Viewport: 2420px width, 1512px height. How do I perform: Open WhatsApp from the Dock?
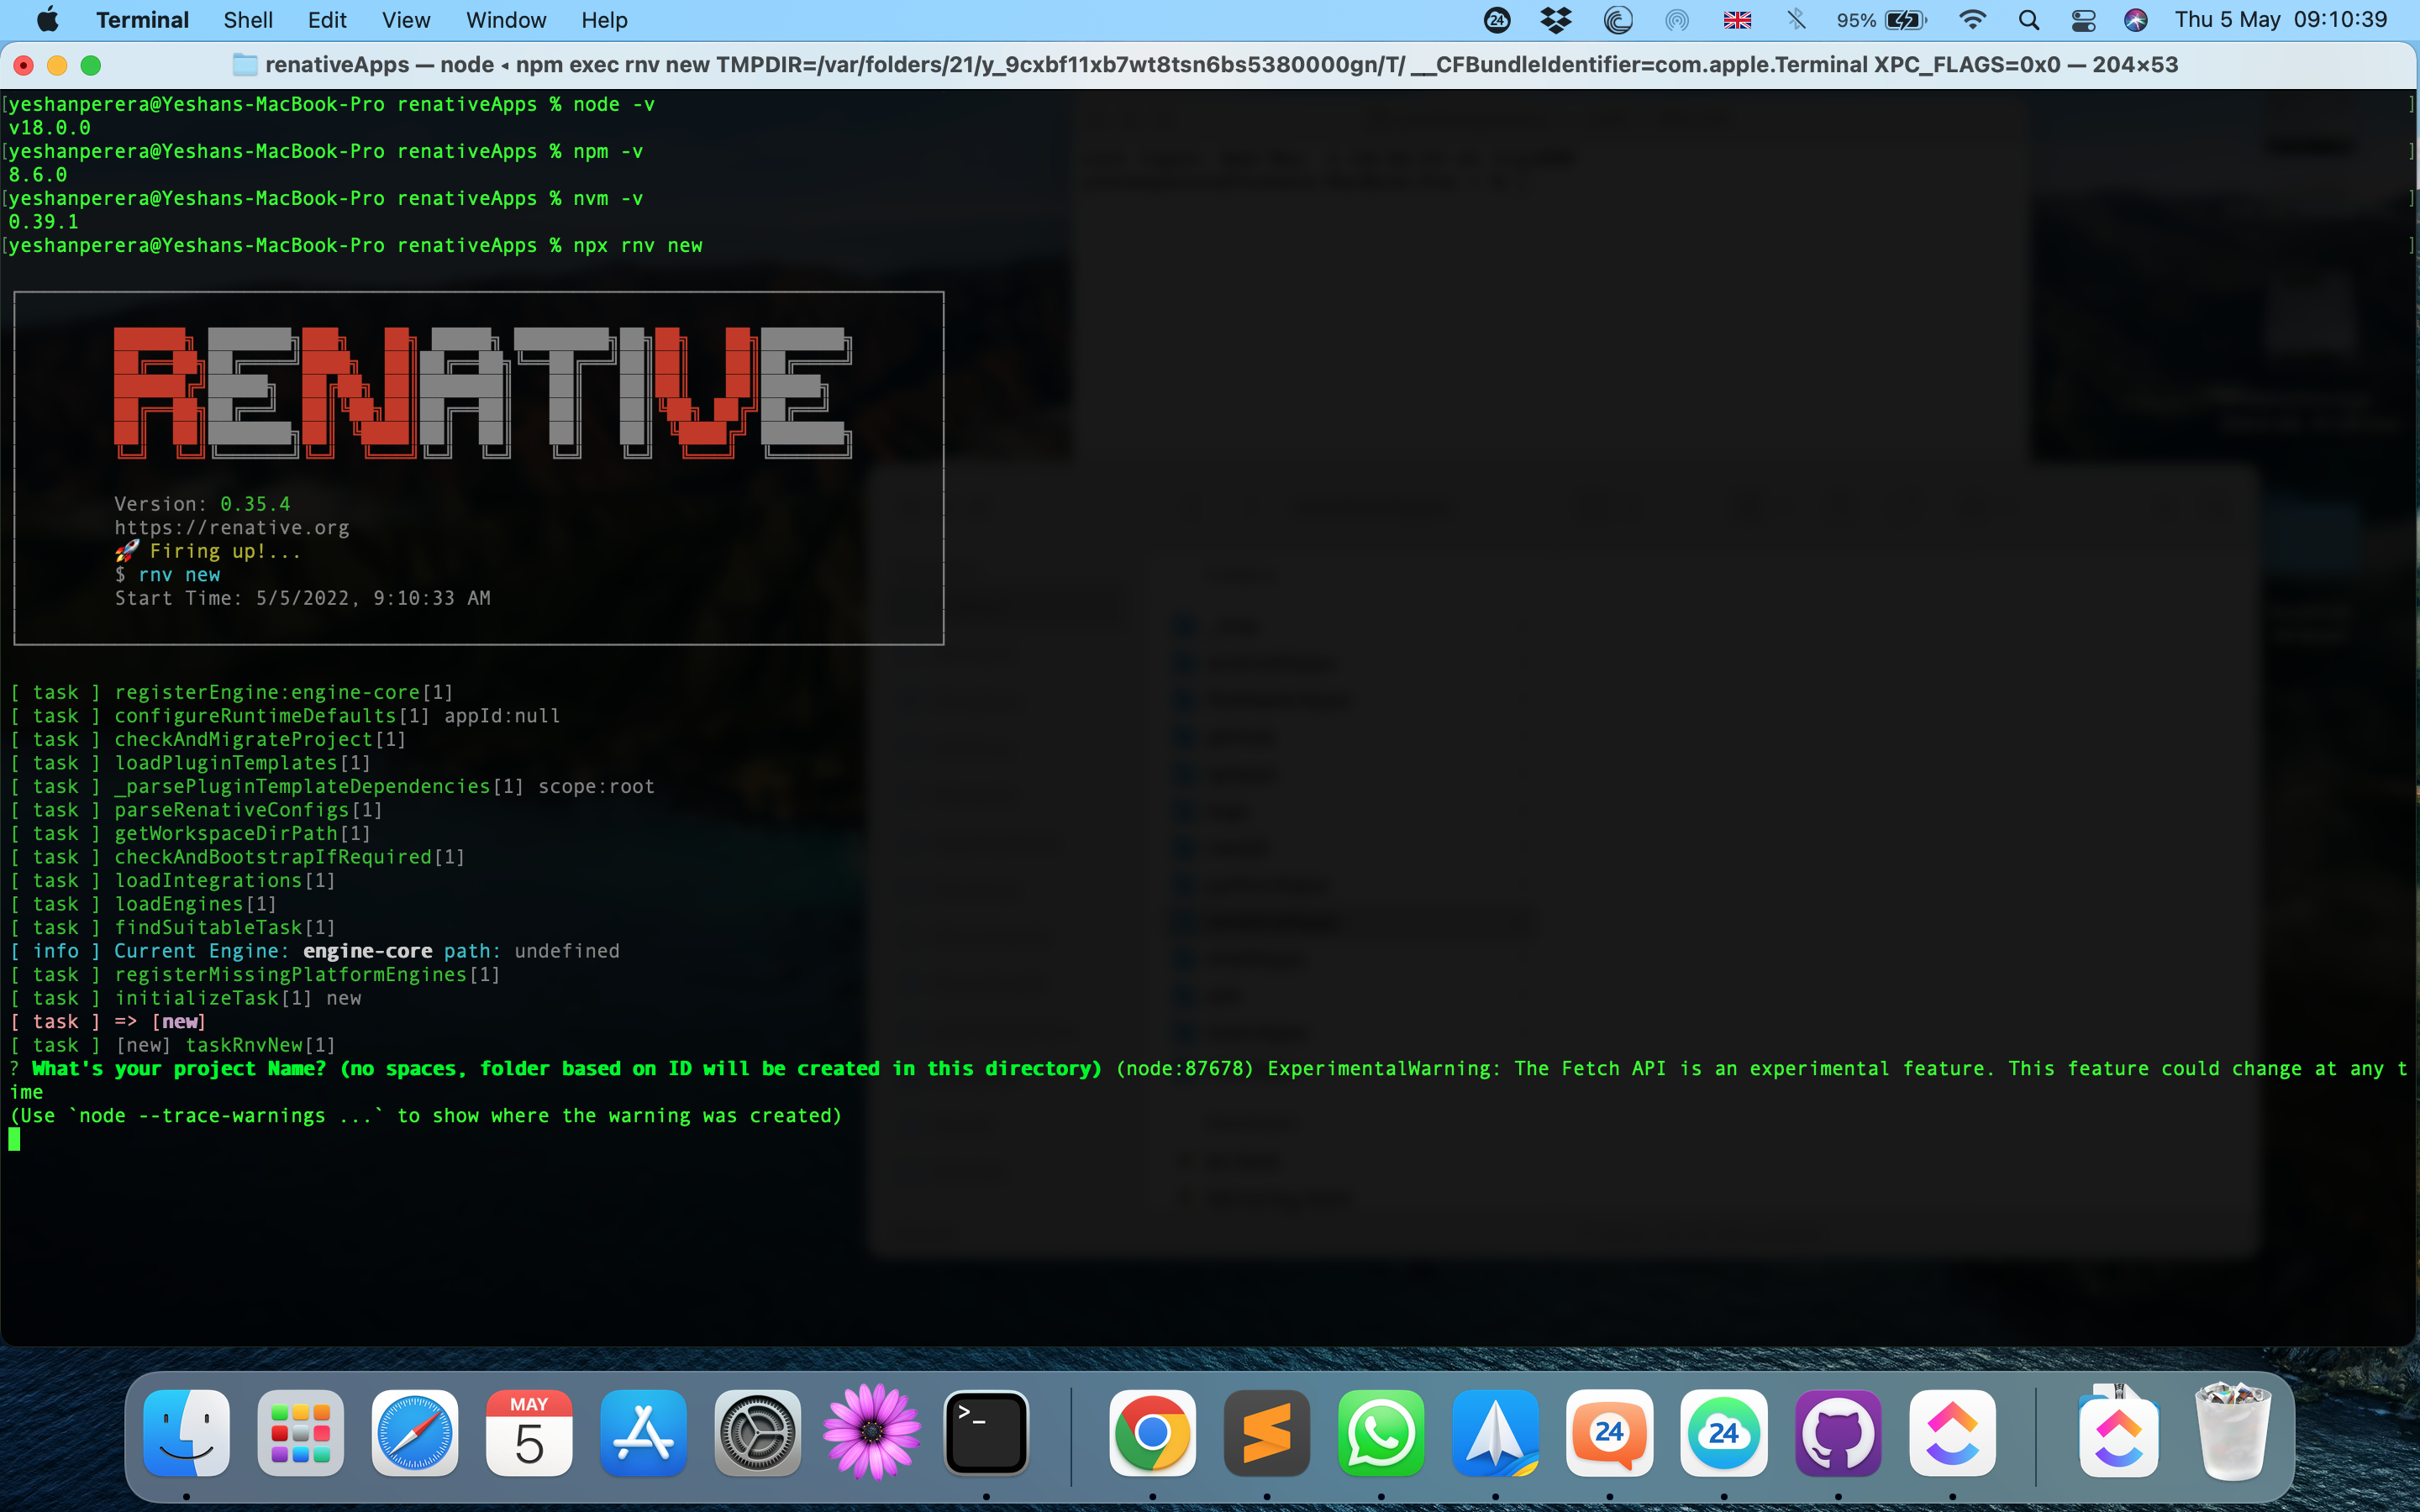1382,1433
